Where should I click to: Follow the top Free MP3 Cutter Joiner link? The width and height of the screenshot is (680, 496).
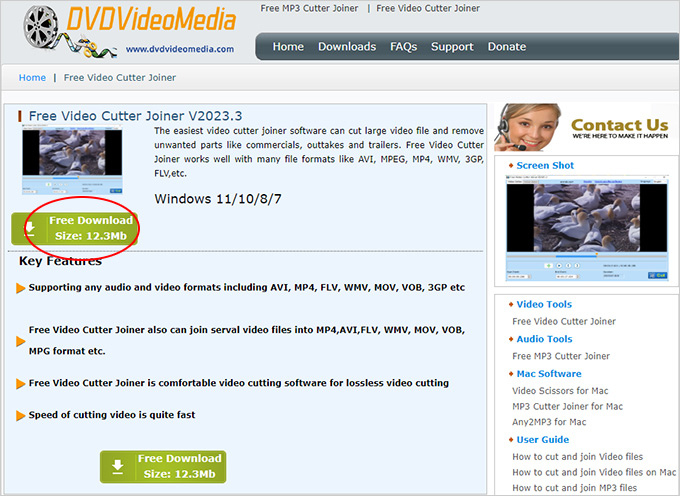(x=309, y=8)
